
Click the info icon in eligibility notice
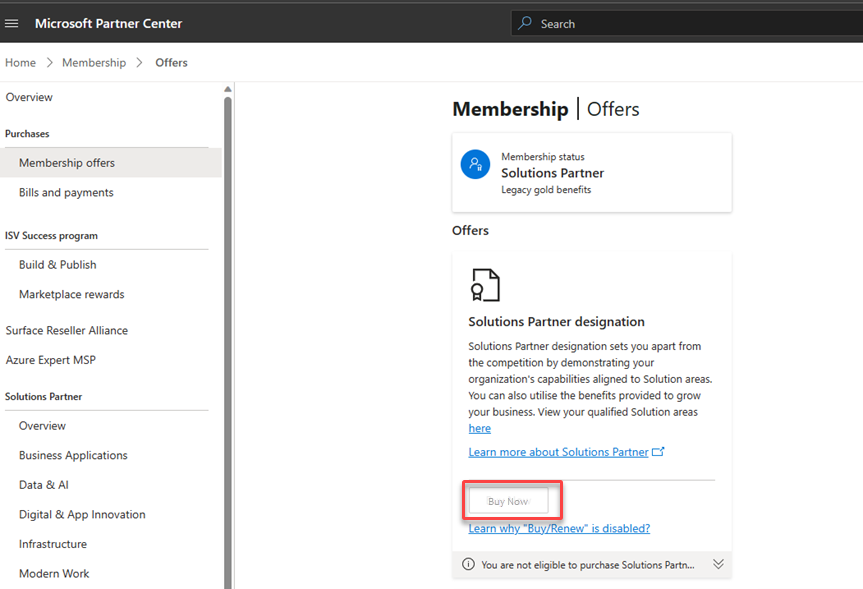pyautogui.click(x=468, y=564)
